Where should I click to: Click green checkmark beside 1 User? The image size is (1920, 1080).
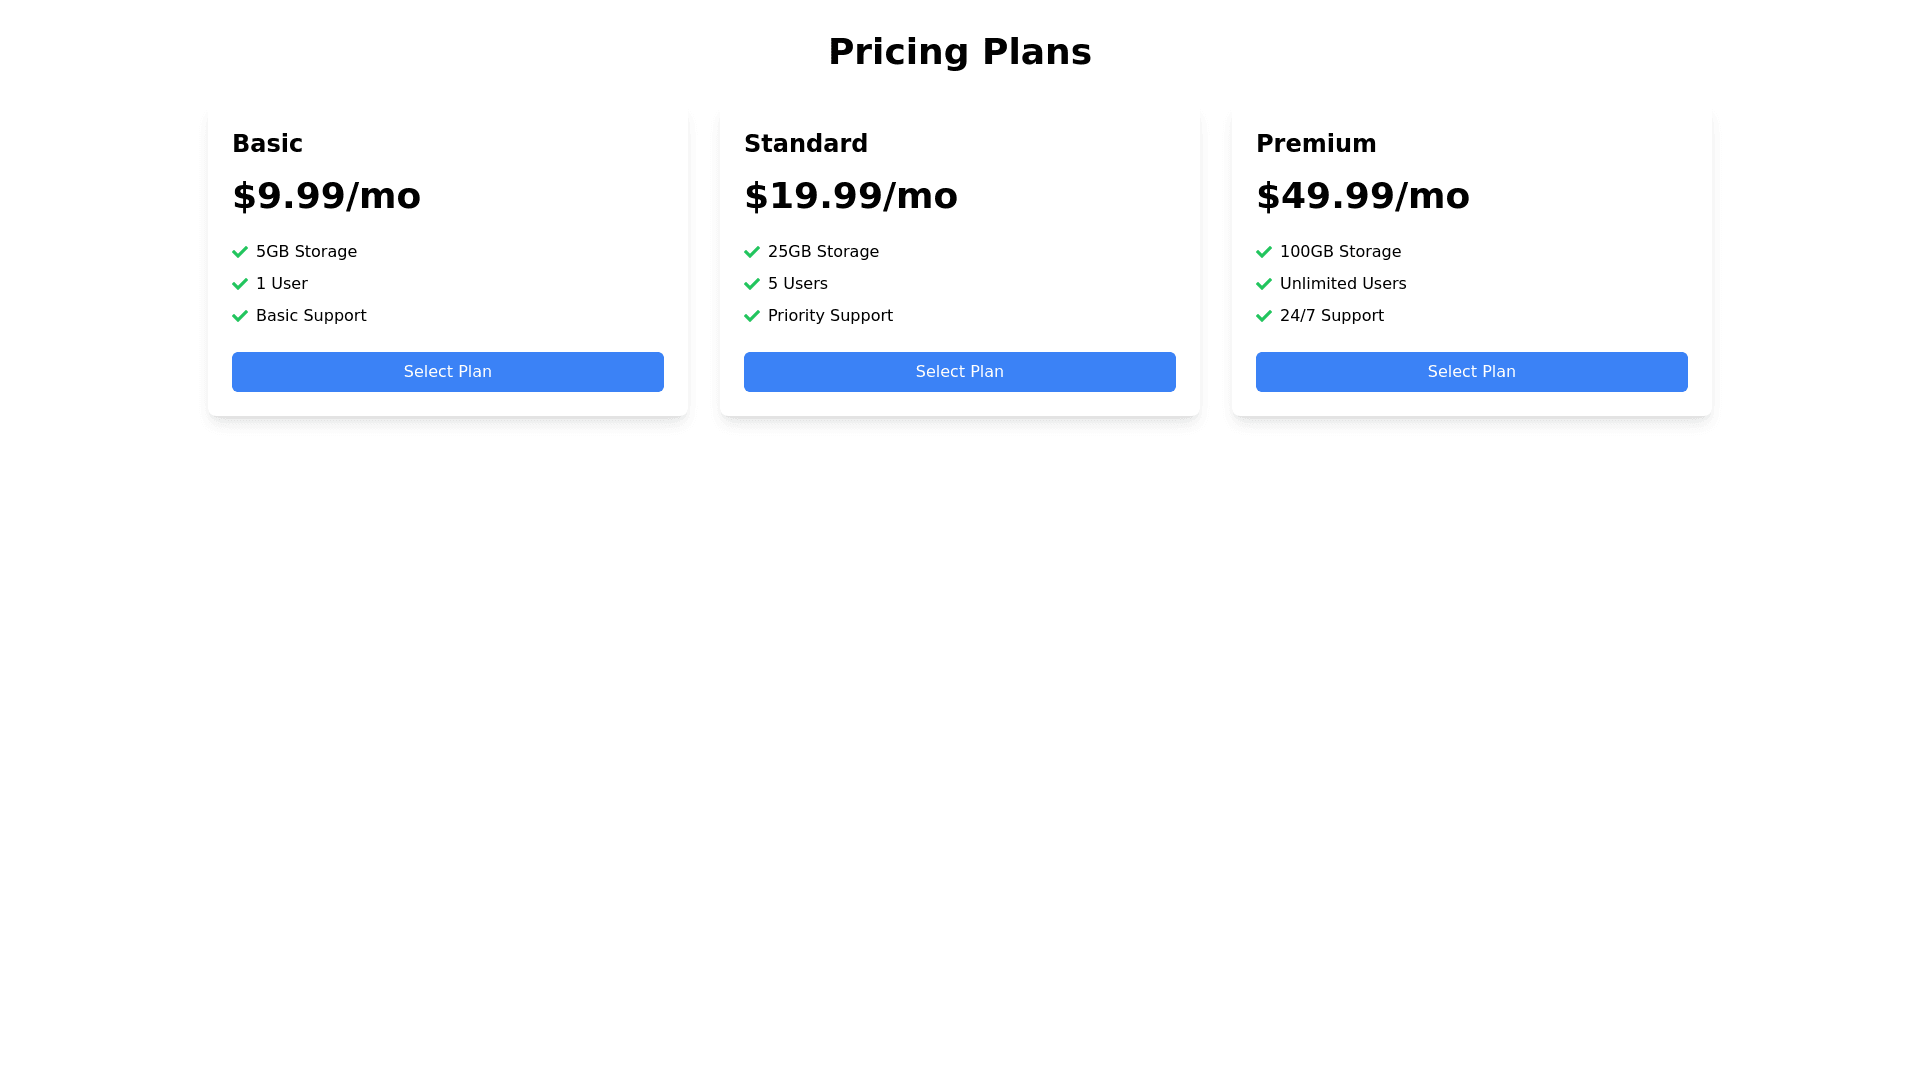pos(240,284)
